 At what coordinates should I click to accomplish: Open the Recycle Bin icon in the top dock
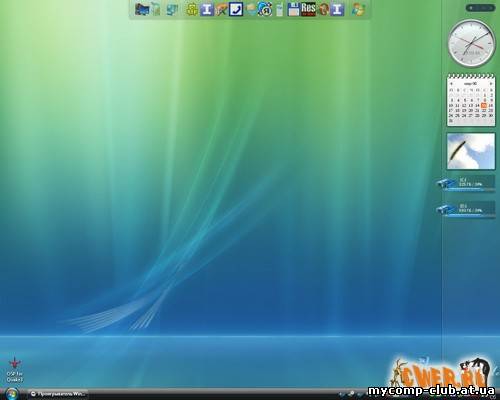(x=156, y=9)
